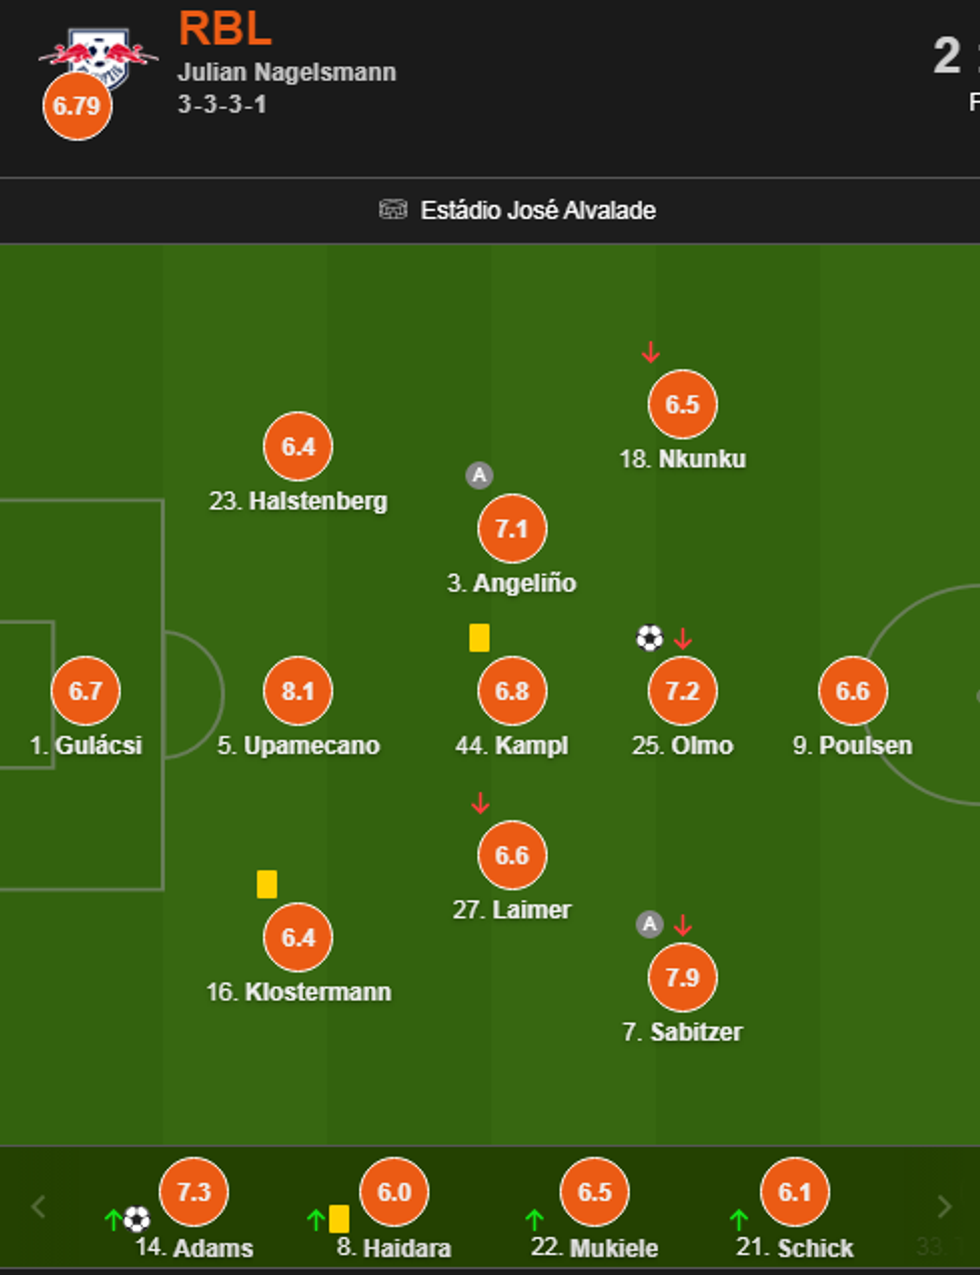Open Upamecano's 8.1 rating bubble
Screen dimensions: 980x1275
coord(298,691)
